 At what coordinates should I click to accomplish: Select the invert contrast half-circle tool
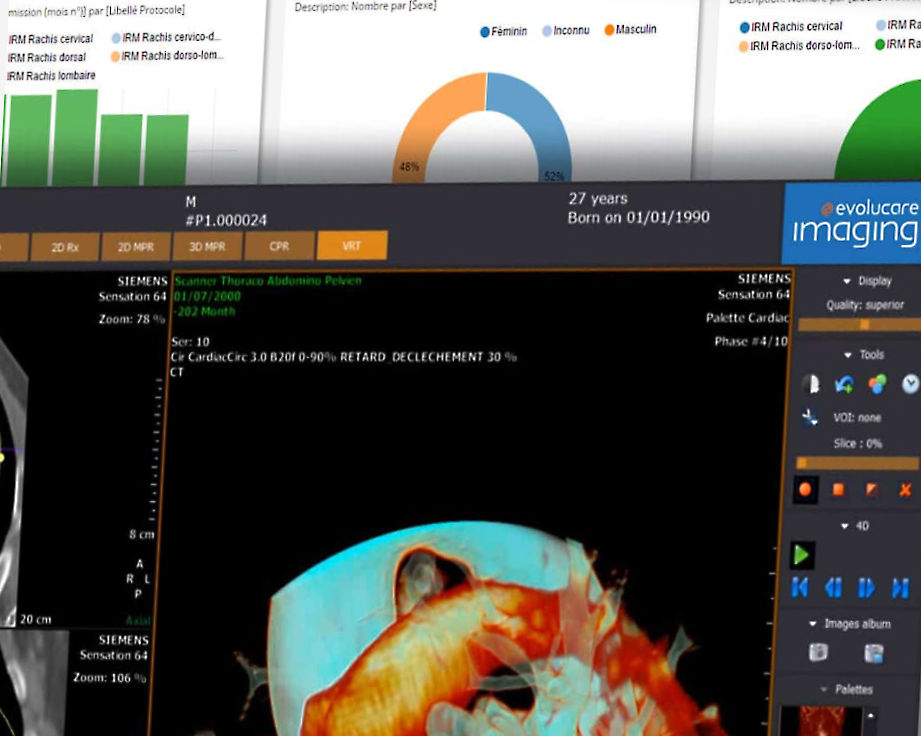pyautogui.click(x=812, y=384)
